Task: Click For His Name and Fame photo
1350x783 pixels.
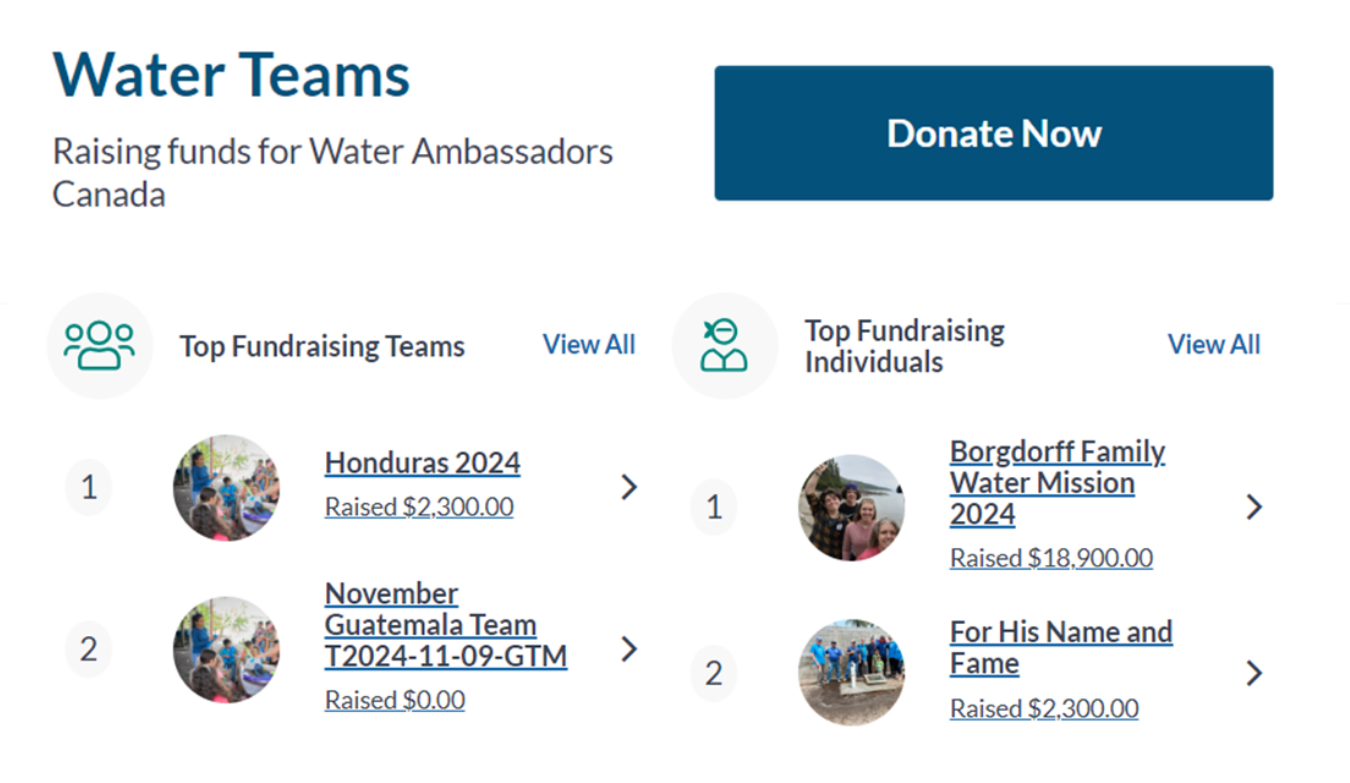Action: tap(851, 672)
